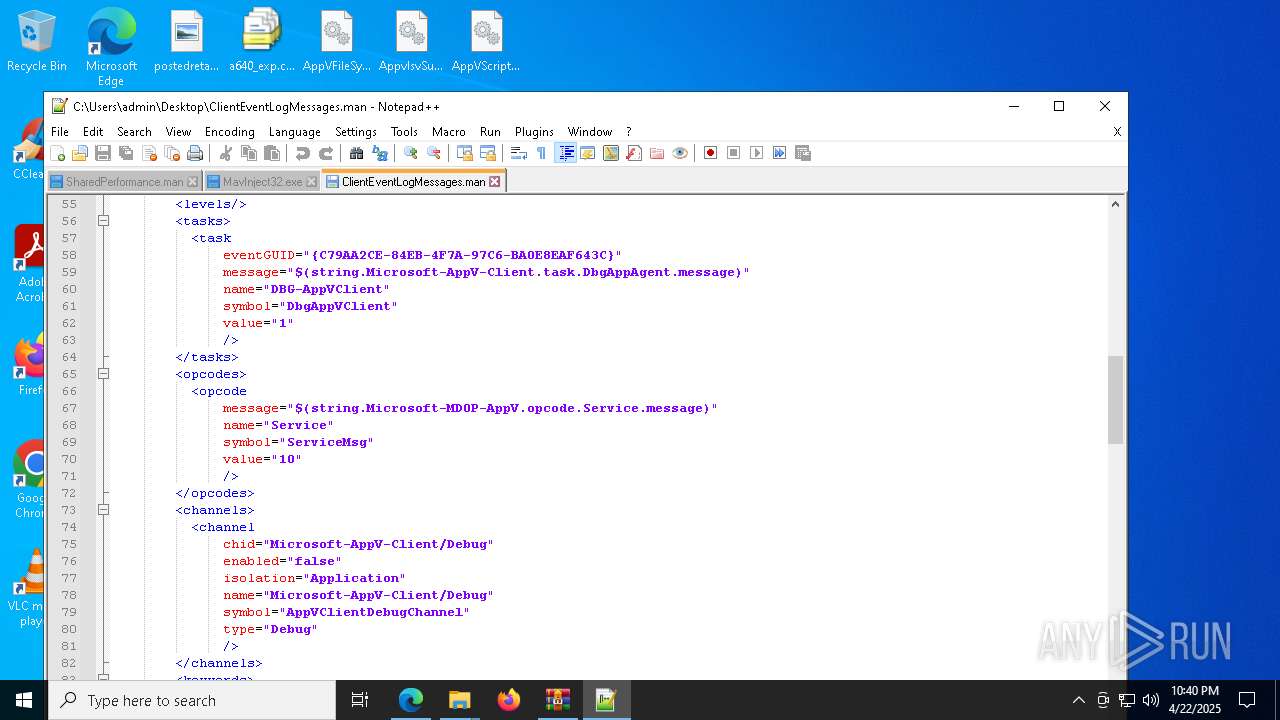Open the Edit menu

coord(93,131)
